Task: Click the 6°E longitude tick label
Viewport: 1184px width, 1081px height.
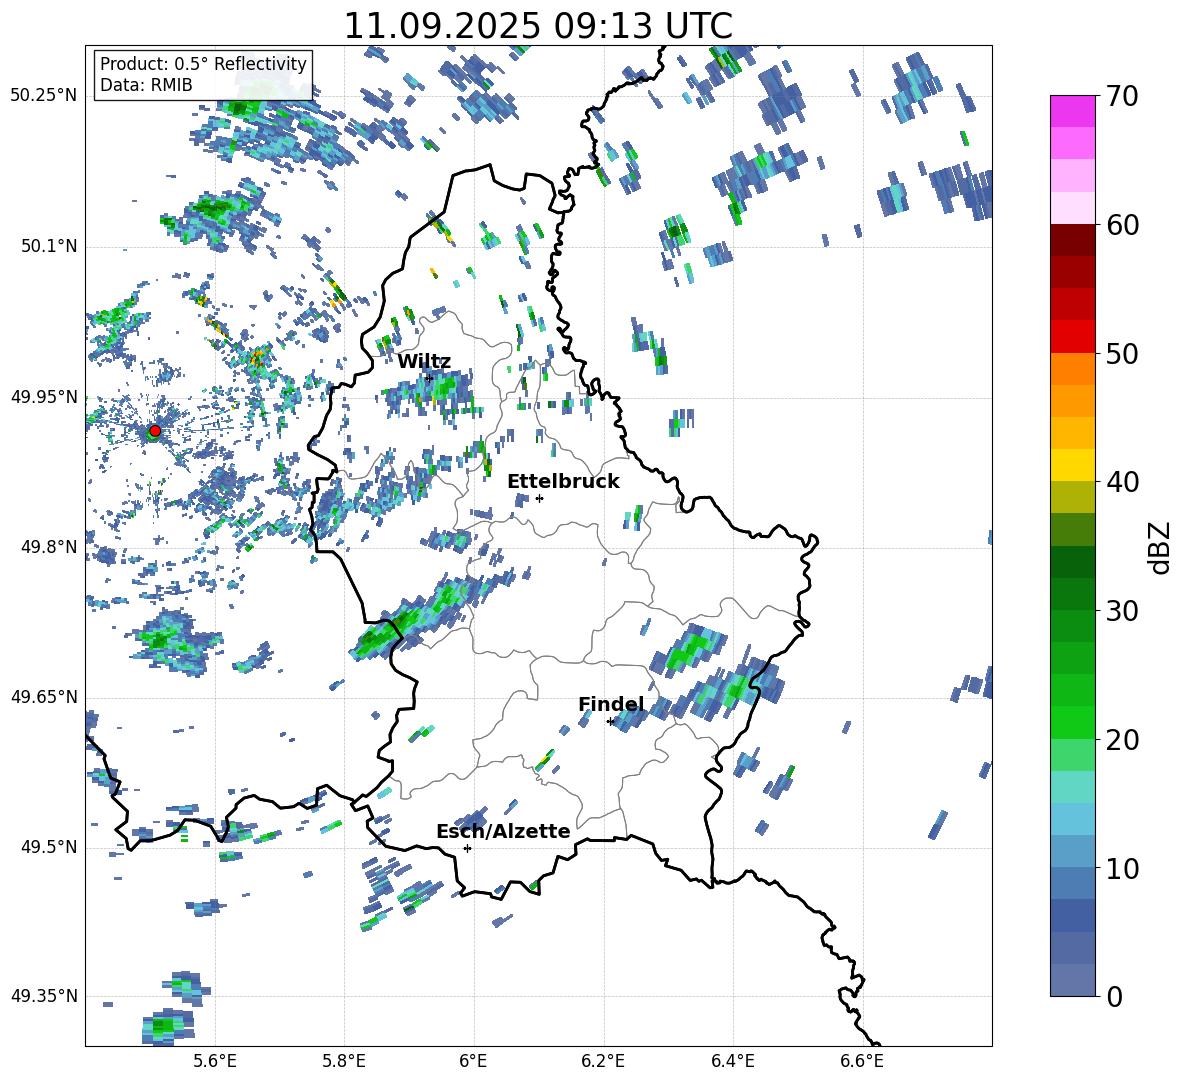Action: click(473, 1061)
